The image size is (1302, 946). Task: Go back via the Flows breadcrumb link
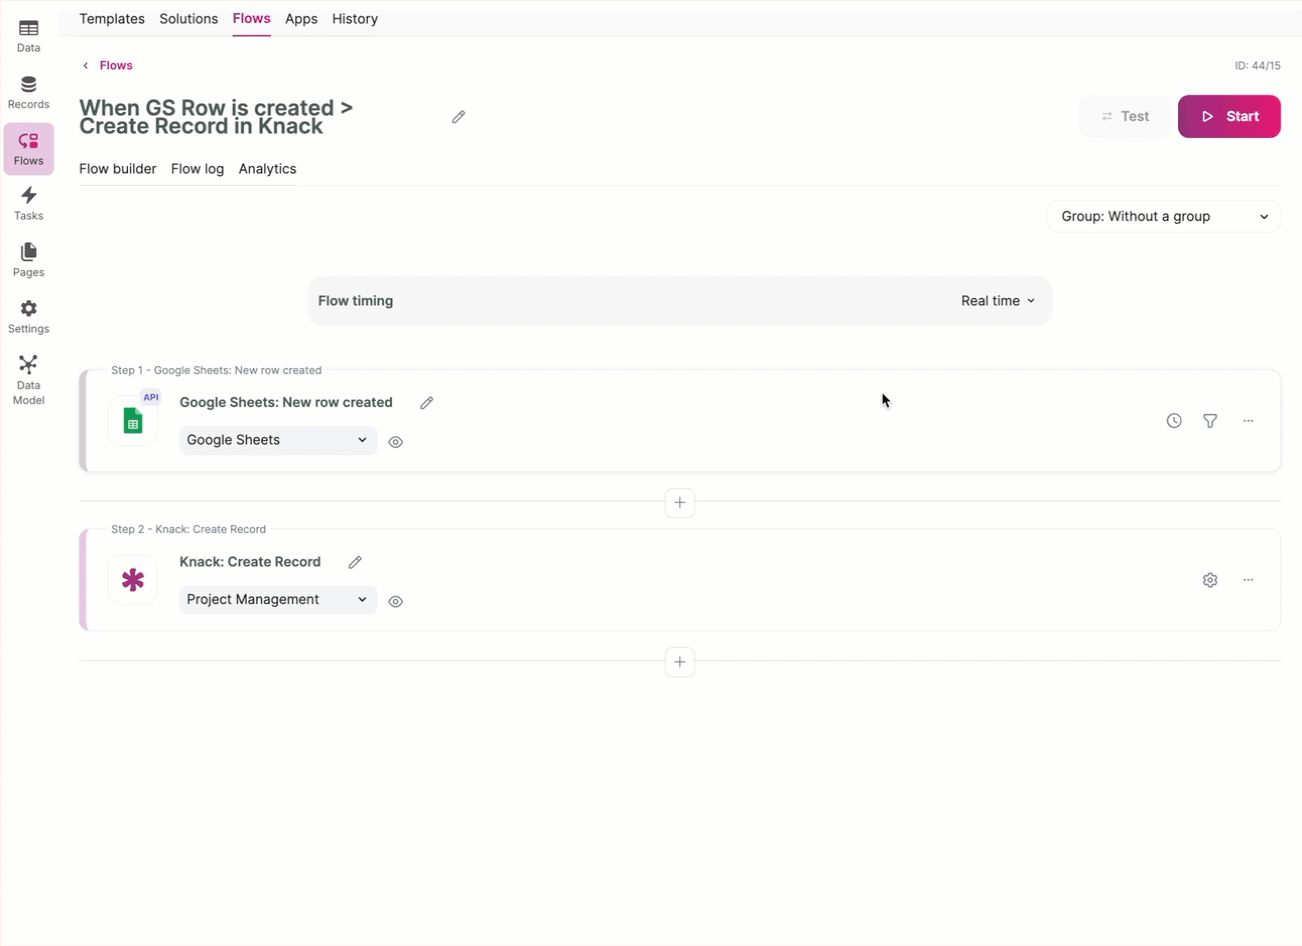(115, 65)
